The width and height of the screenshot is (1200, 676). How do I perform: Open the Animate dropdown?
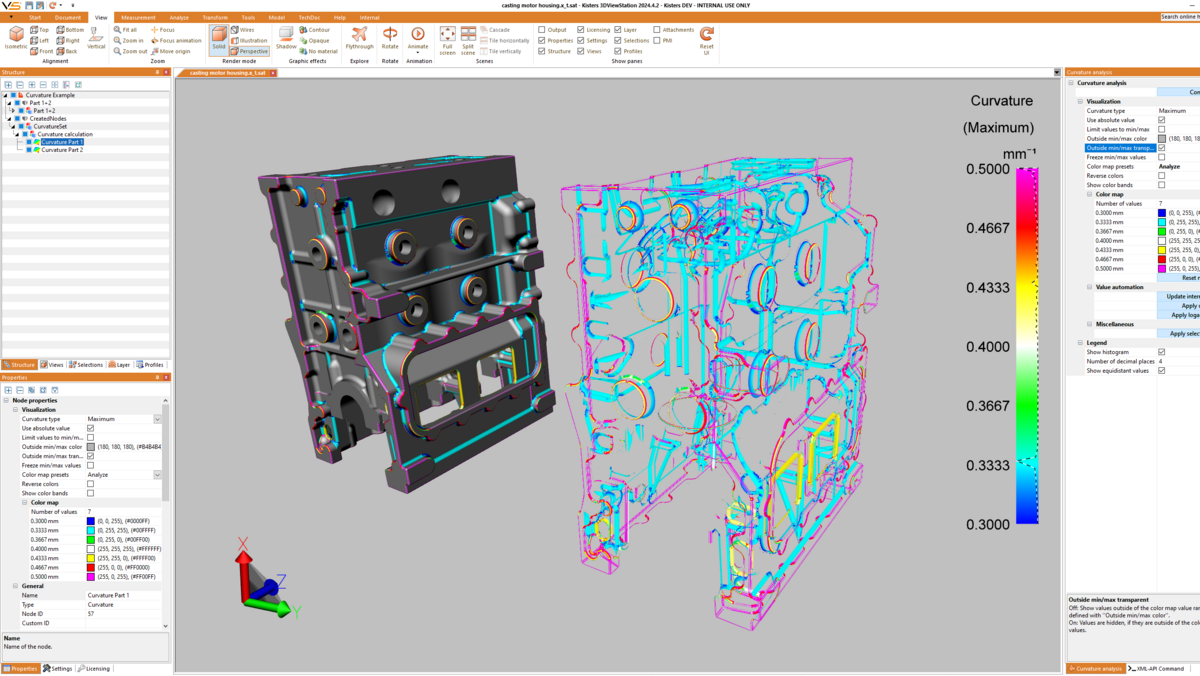click(x=418, y=52)
